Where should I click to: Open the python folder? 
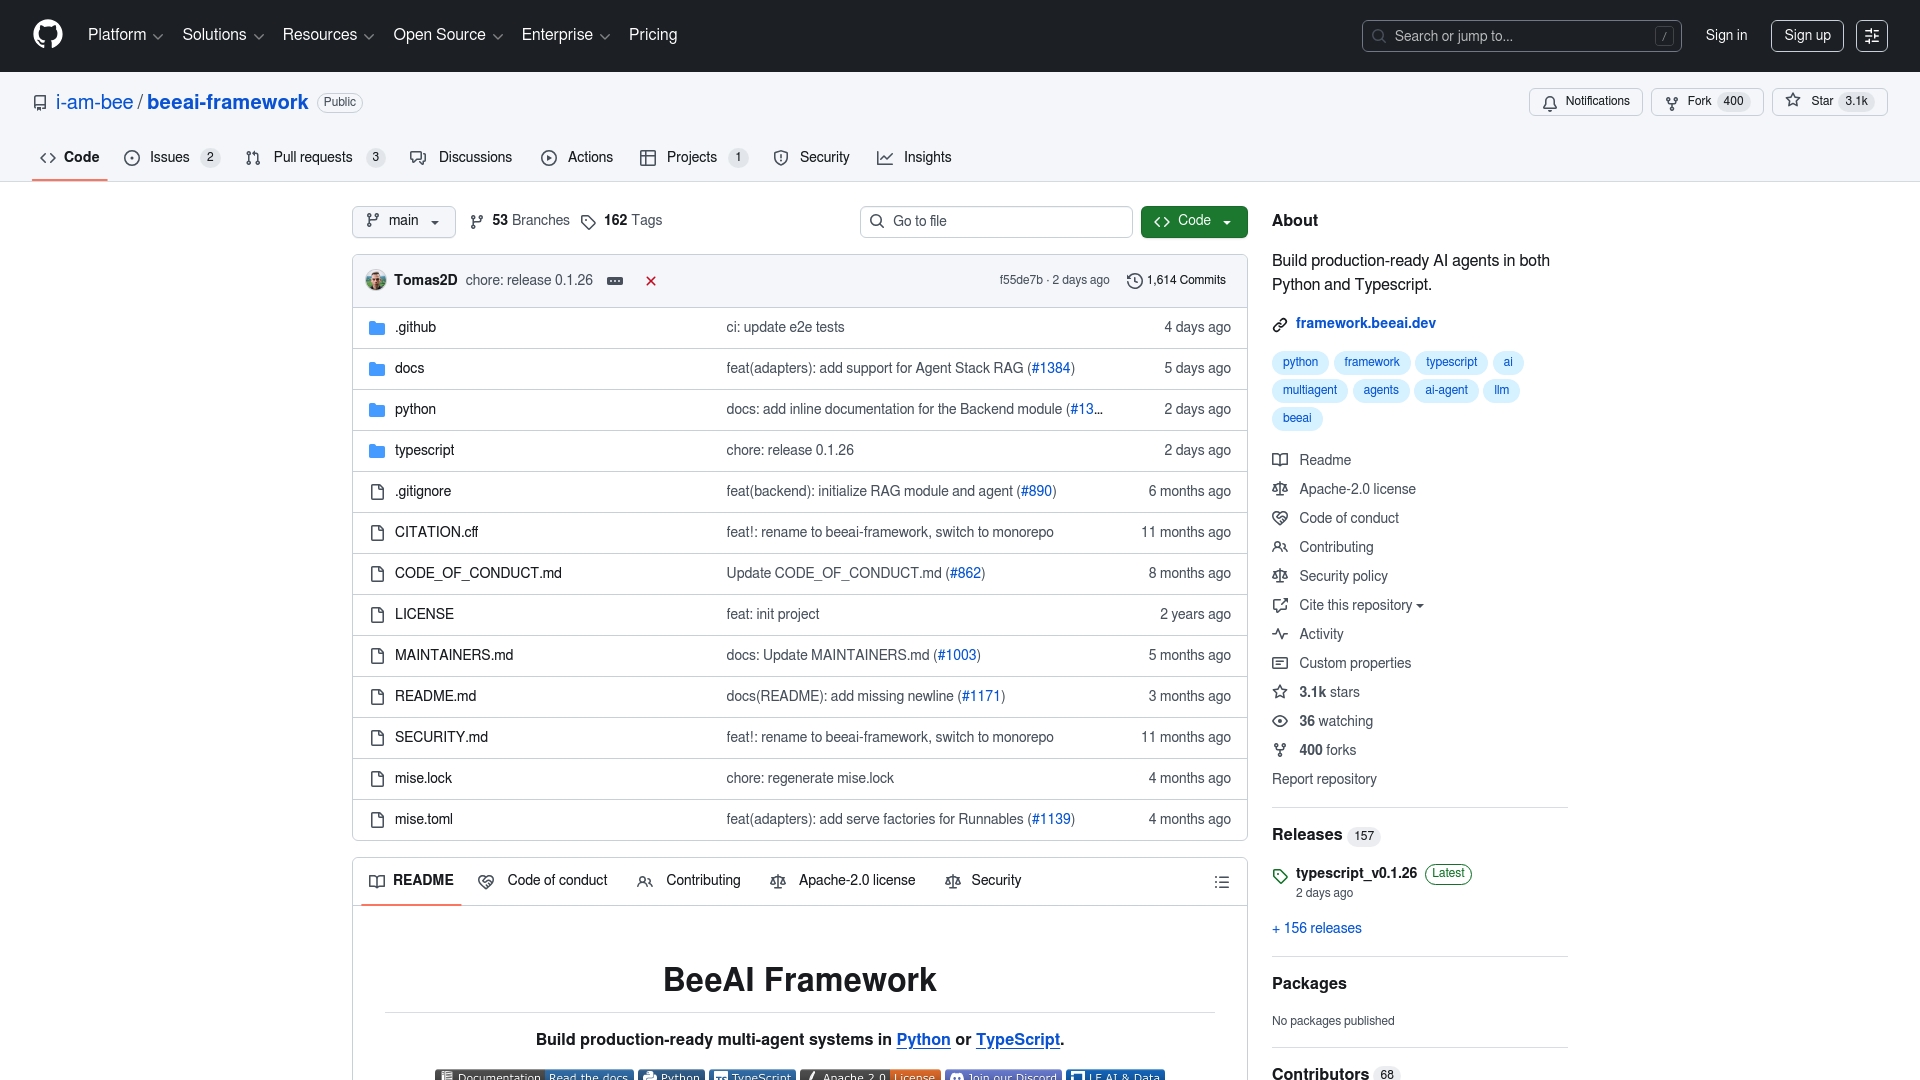pos(415,409)
